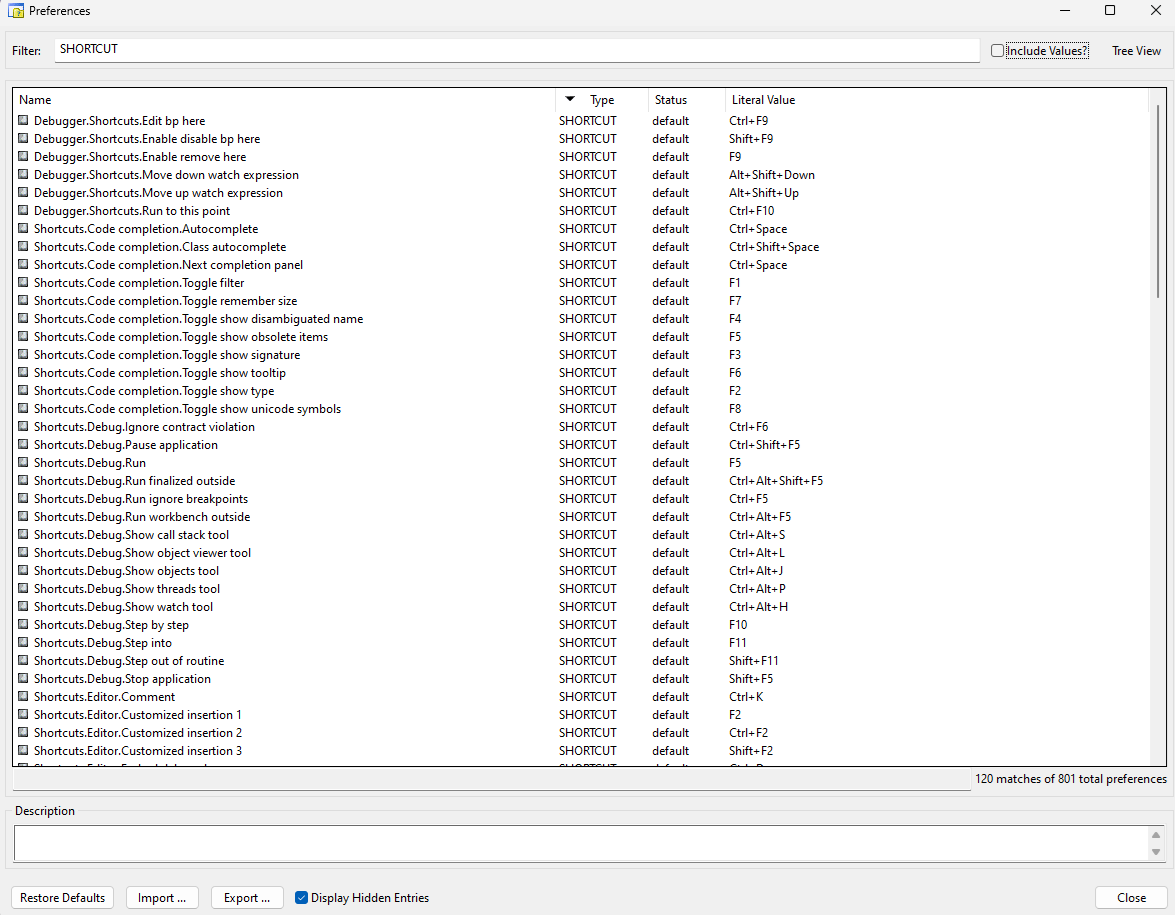Viewport: 1175px width, 915px height.
Task: Click icon beside Shortcuts.Debug.Show watch tool
Action: [x=24, y=607]
